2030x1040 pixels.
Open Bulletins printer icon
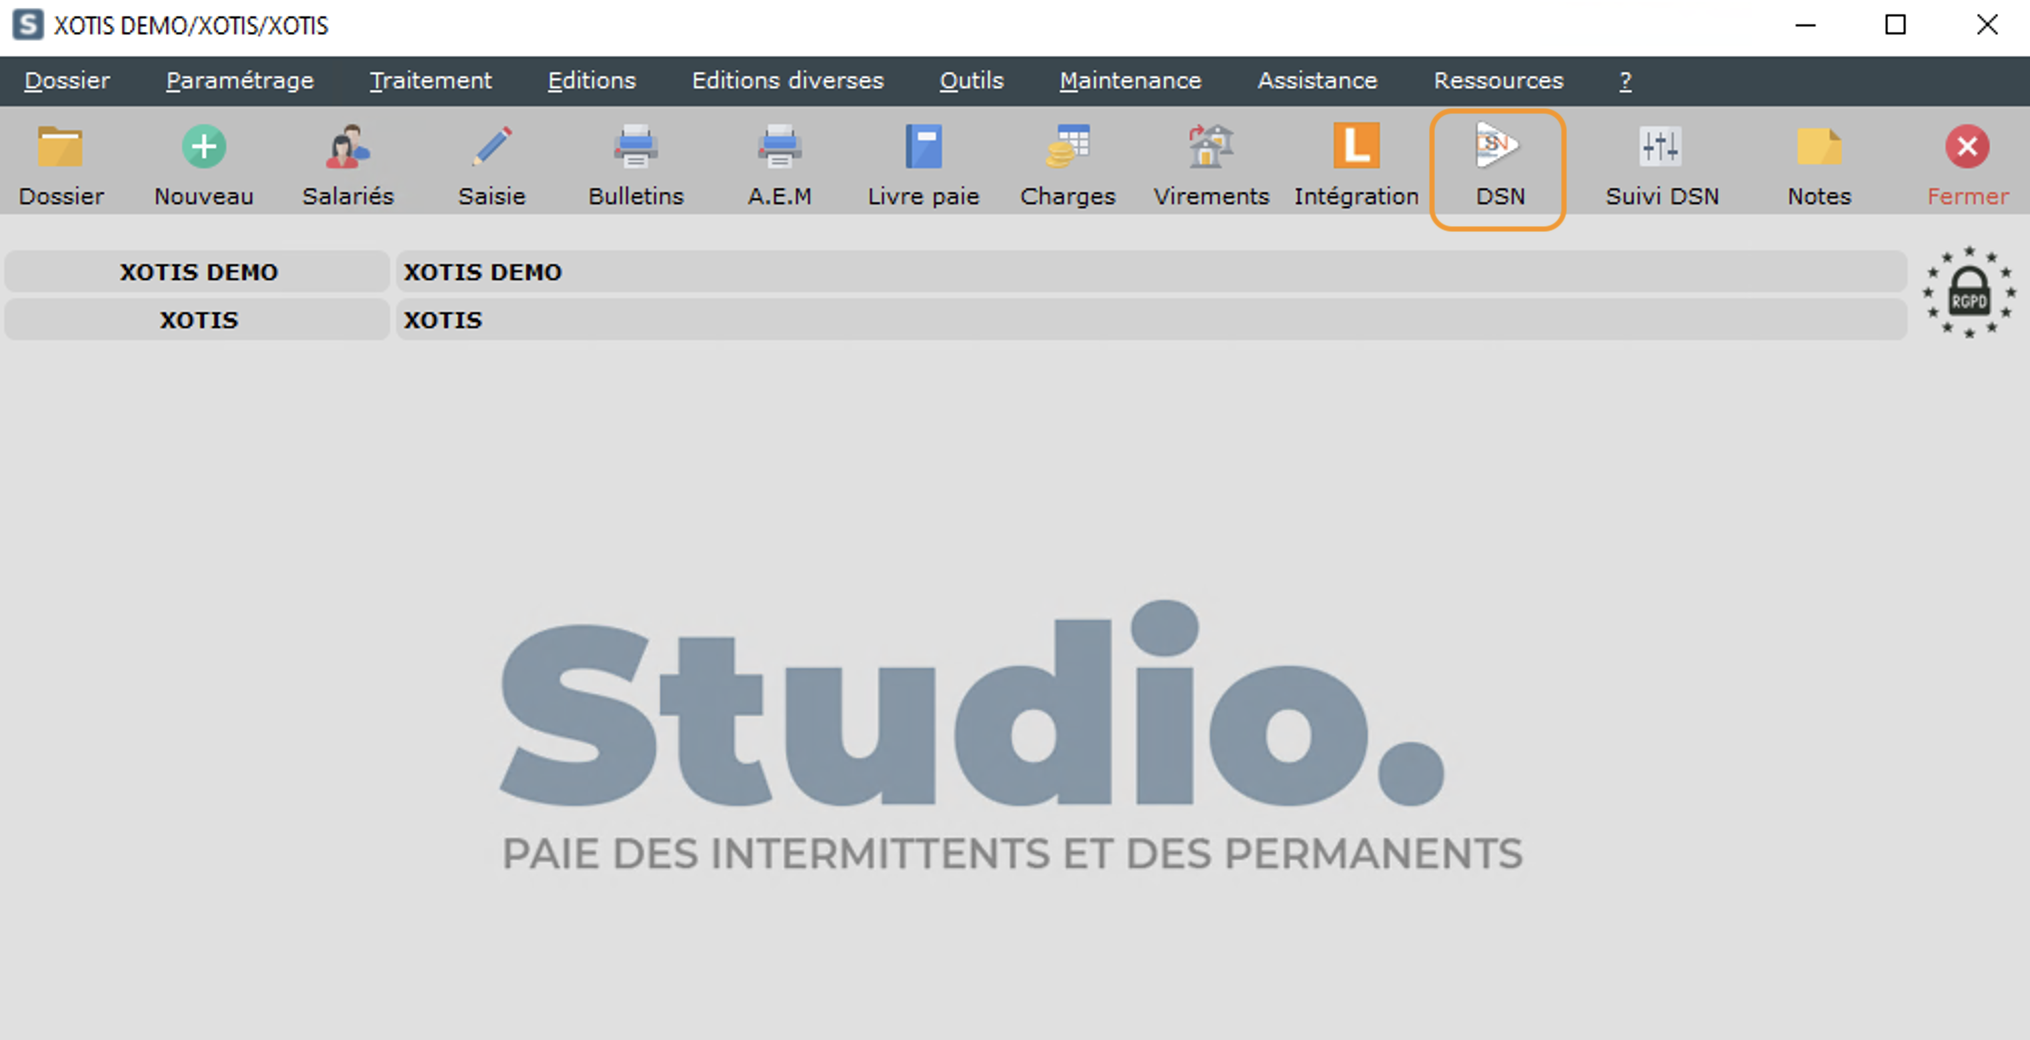pyautogui.click(x=635, y=148)
